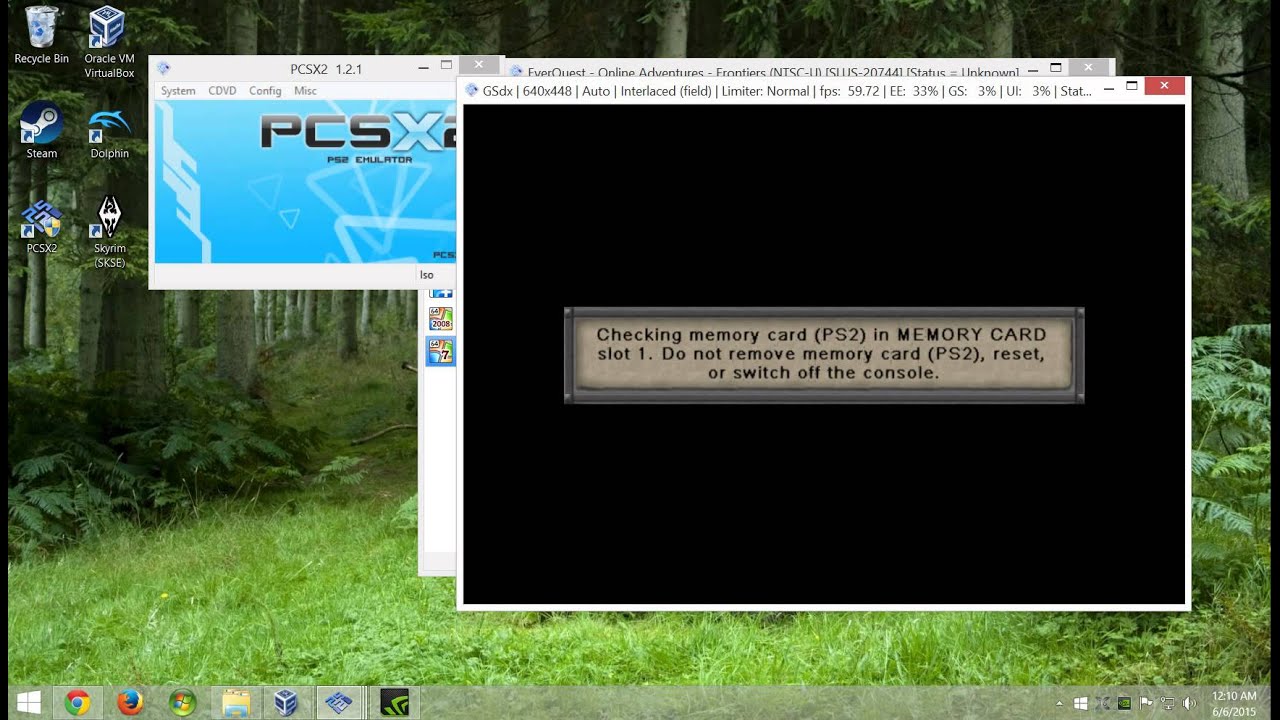Screen dimensions: 1280x720
Task: Close the PCSX2 1.2.1 window
Action: tap(479, 64)
